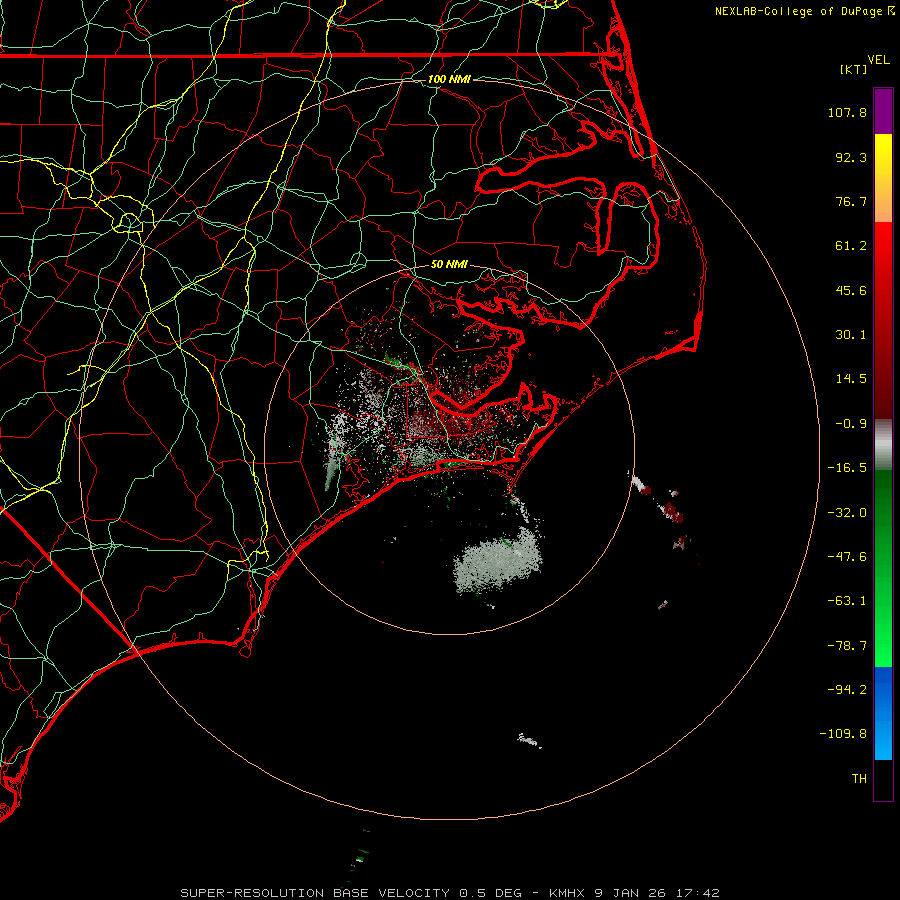Click the 30.1 velocity scale value
The image size is (900, 900).
pos(851,335)
